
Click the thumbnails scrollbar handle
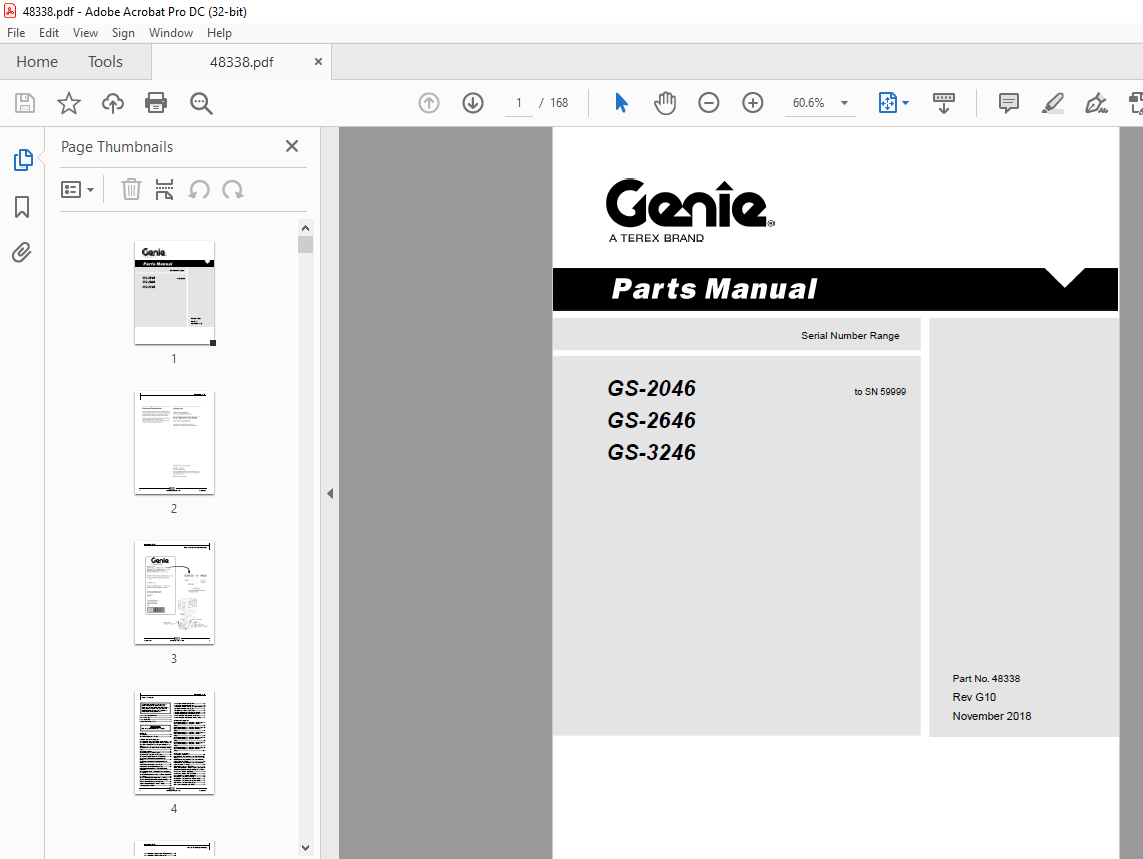pyautogui.click(x=305, y=244)
